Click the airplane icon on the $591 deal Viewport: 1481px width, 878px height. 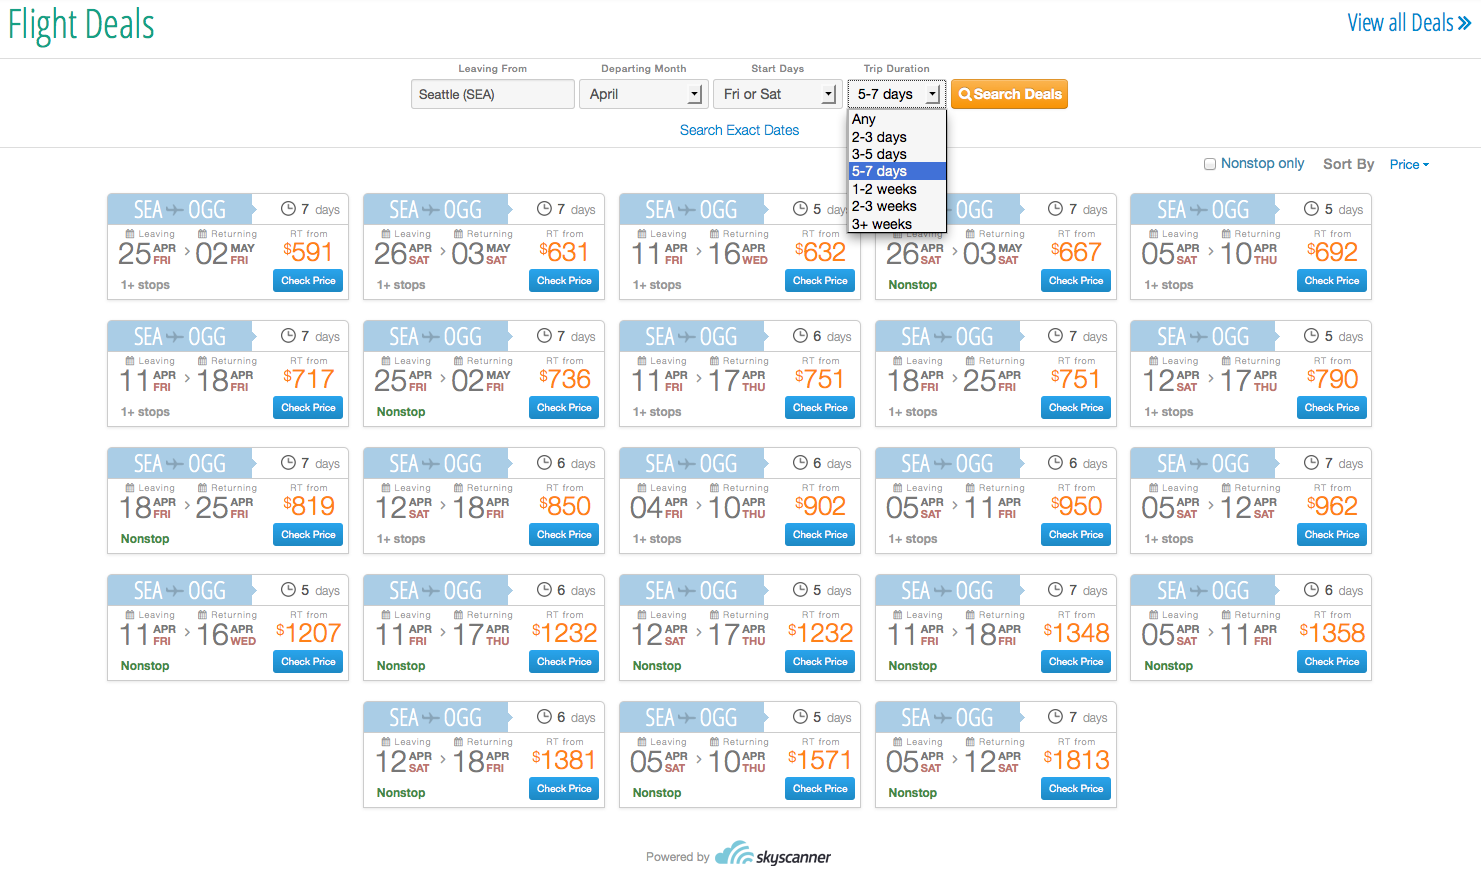(x=175, y=210)
